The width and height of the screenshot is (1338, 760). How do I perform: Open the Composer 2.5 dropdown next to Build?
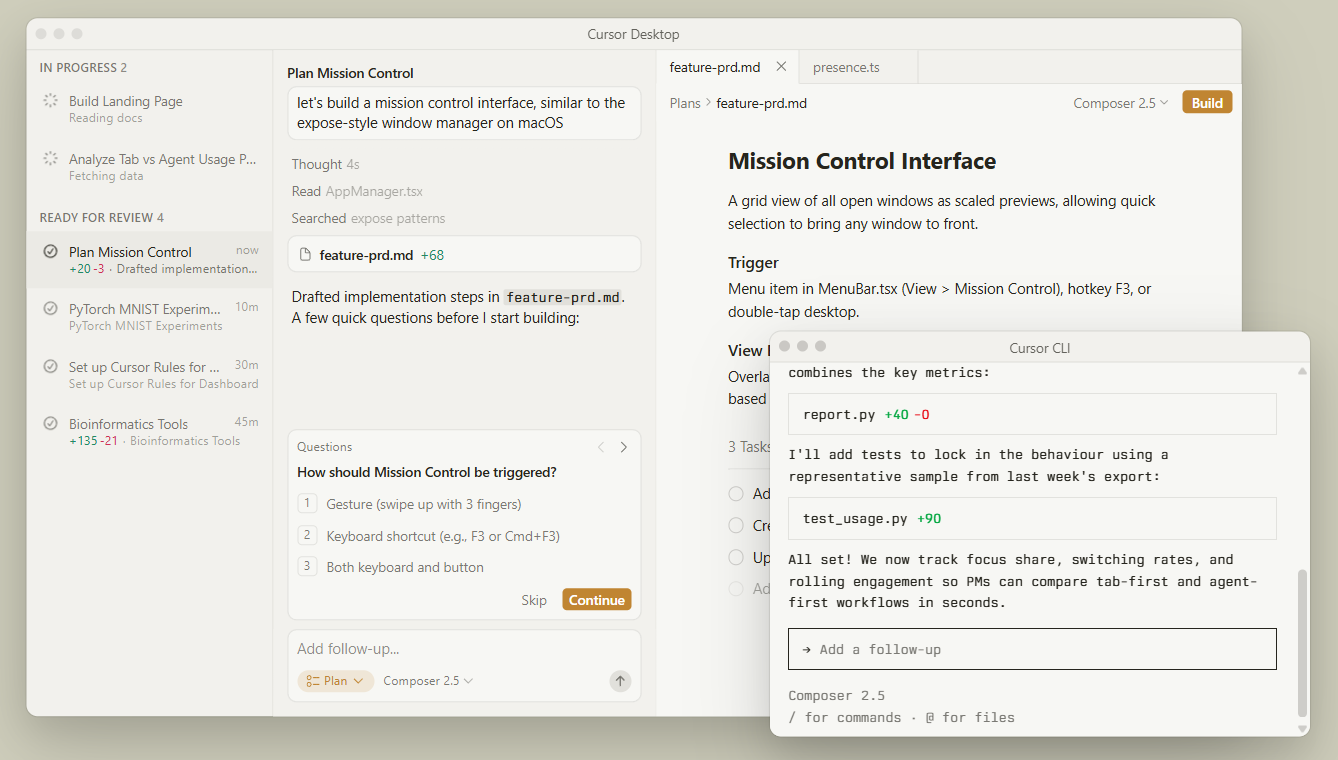(x=1121, y=103)
